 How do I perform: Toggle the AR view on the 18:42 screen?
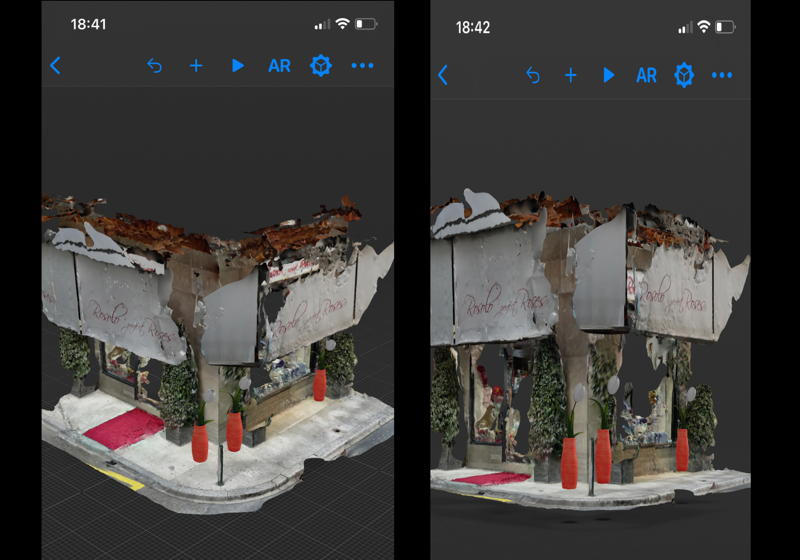pos(647,75)
